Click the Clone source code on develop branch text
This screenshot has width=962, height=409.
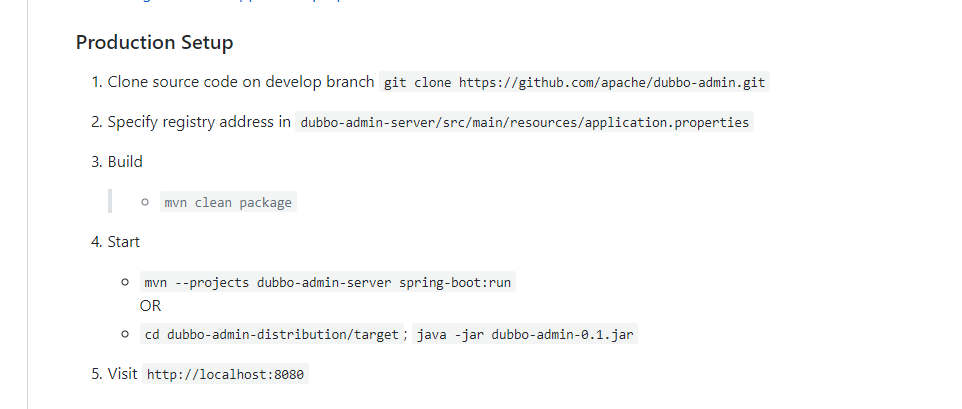point(240,82)
